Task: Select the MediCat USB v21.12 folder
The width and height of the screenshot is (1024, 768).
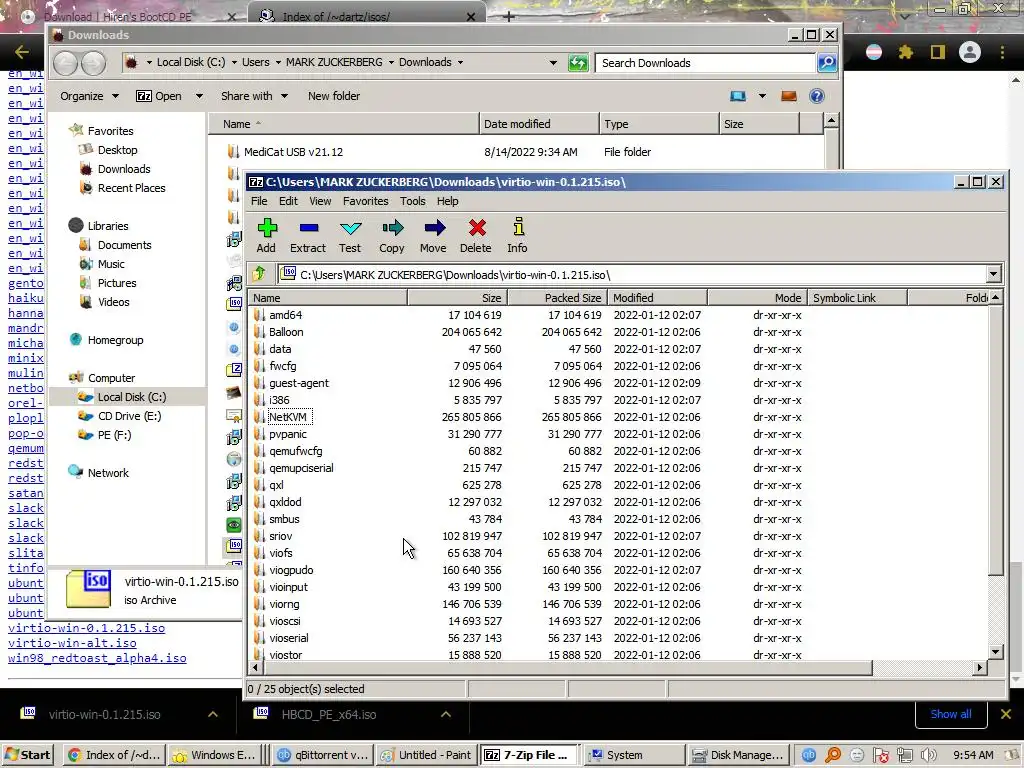Action: click(x=293, y=152)
